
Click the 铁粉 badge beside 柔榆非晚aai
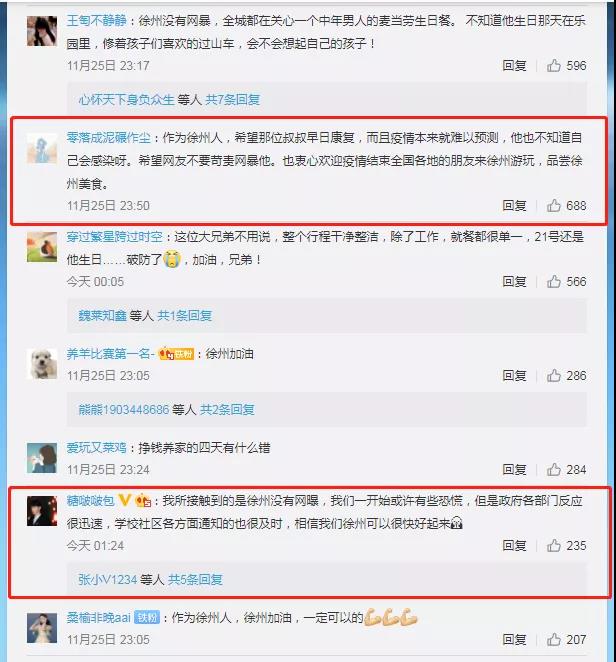[x=147, y=618]
